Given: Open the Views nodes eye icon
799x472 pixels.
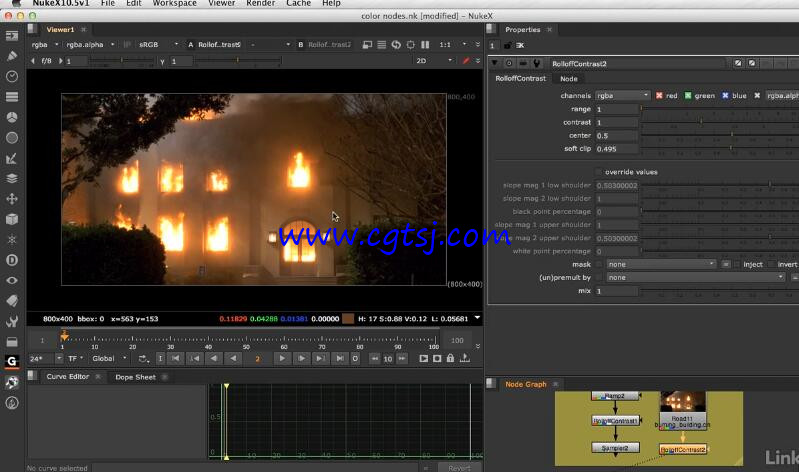Looking at the screenshot, I should click(12, 280).
